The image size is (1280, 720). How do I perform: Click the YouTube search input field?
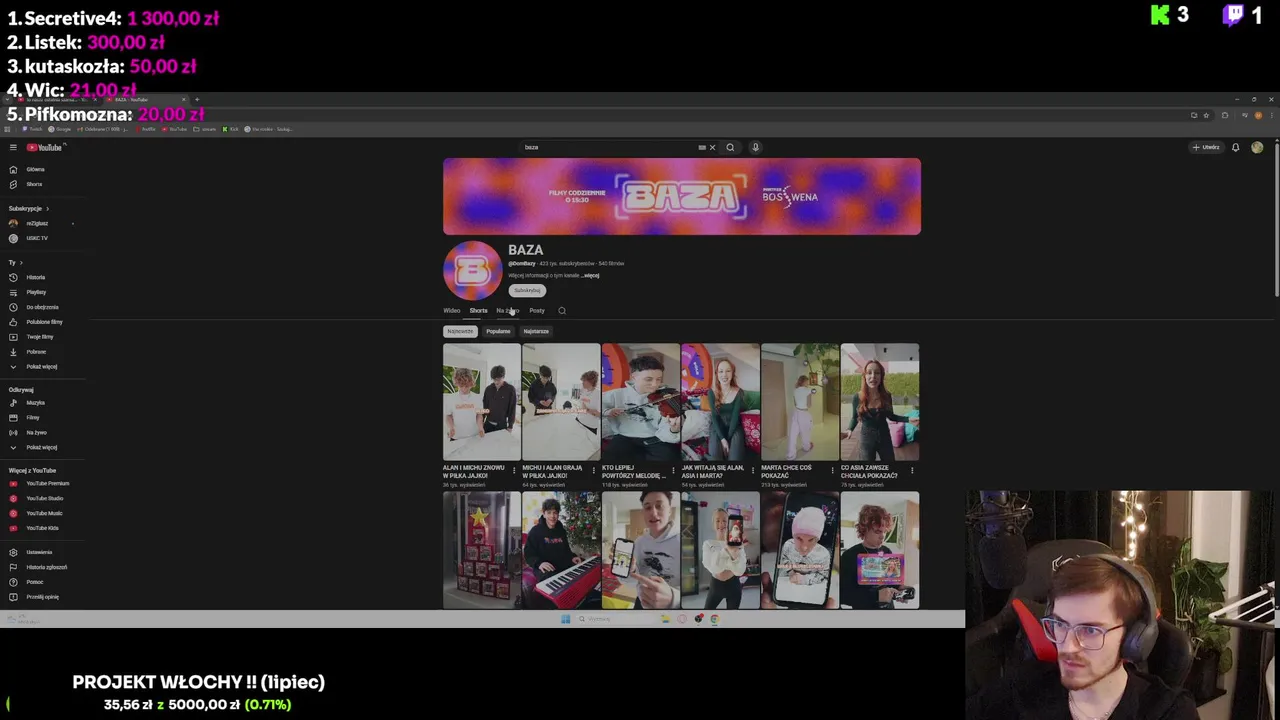pos(610,147)
